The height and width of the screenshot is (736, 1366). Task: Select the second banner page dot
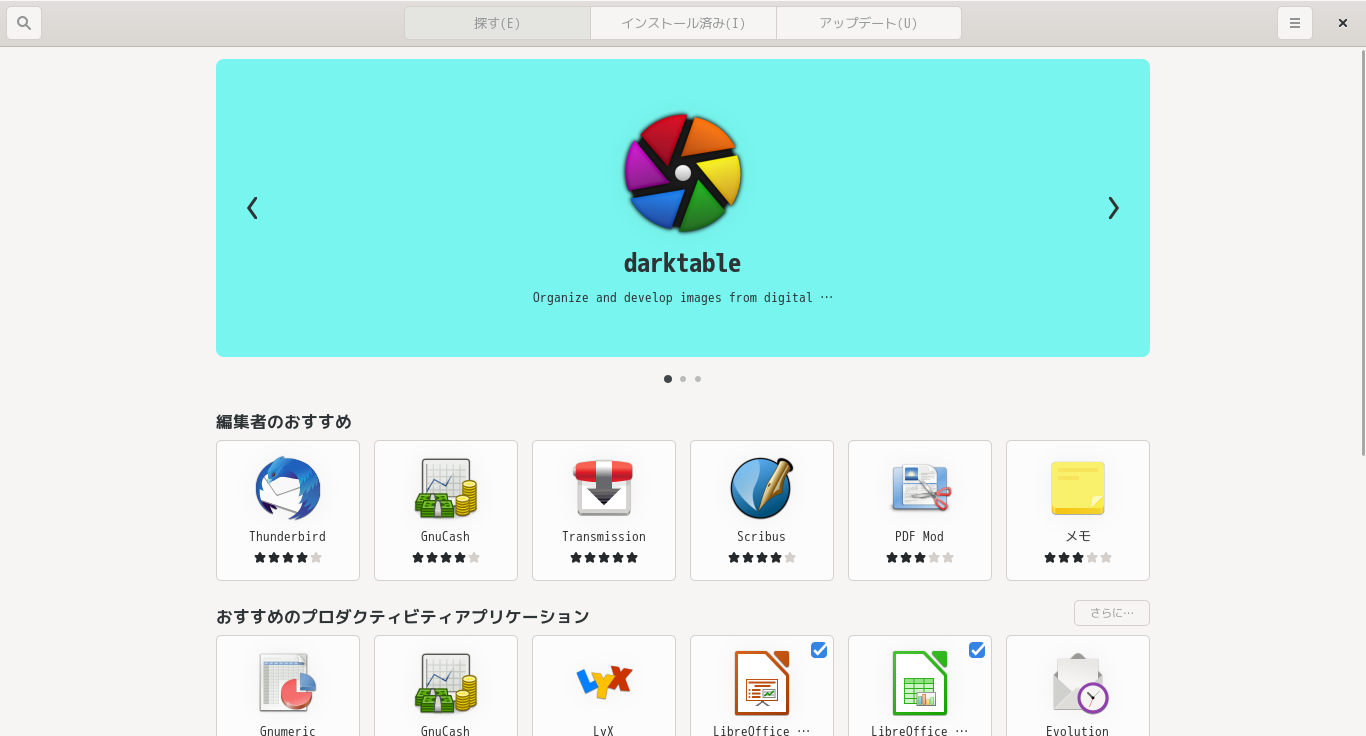683,379
